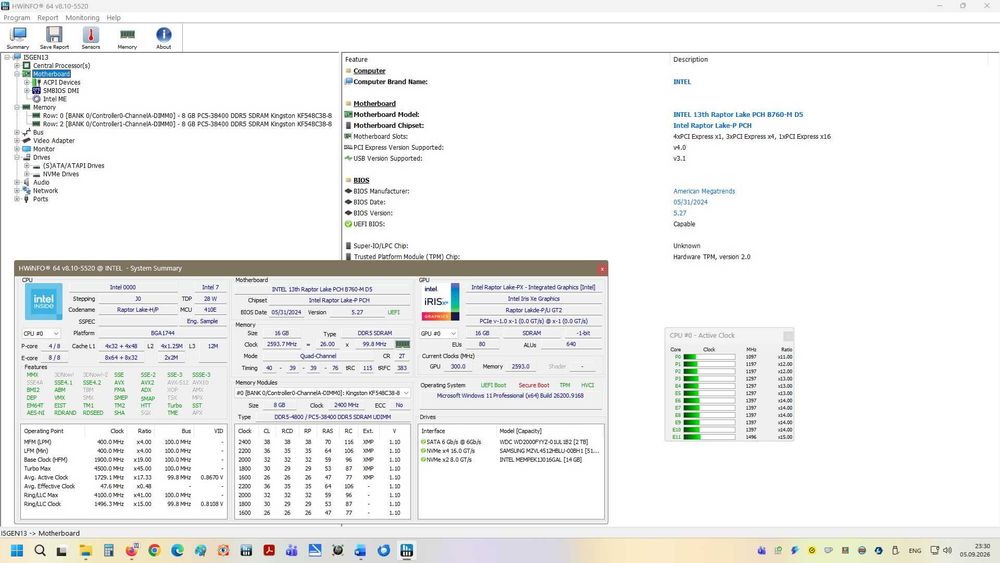Select the Row: 0 memory module entry

187,115
